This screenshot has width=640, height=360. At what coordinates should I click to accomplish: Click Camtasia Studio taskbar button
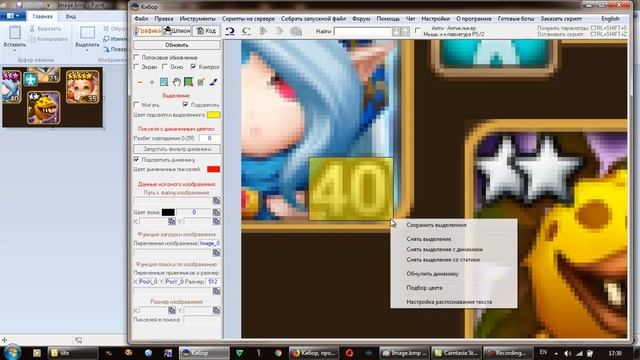click(456, 353)
